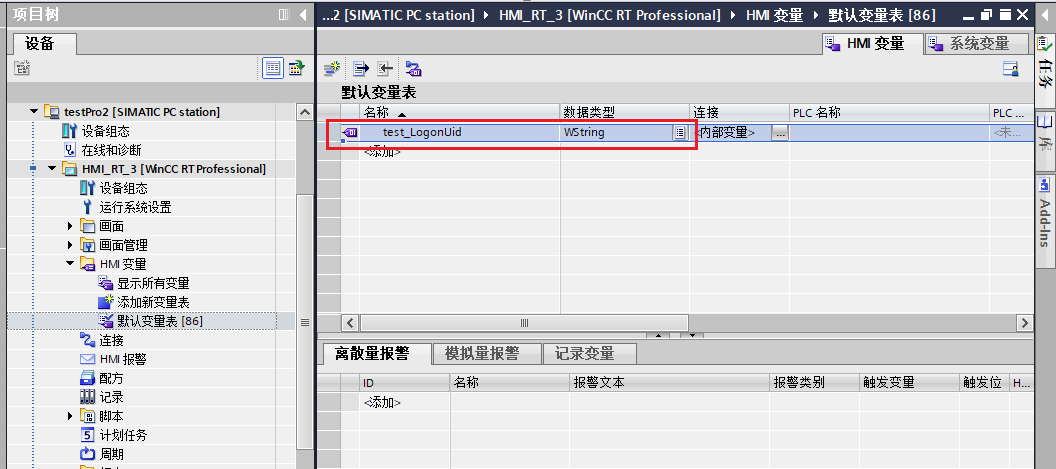Click the 触发位 column header
Viewport: 1056px width, 469px height.
(985, 383)
